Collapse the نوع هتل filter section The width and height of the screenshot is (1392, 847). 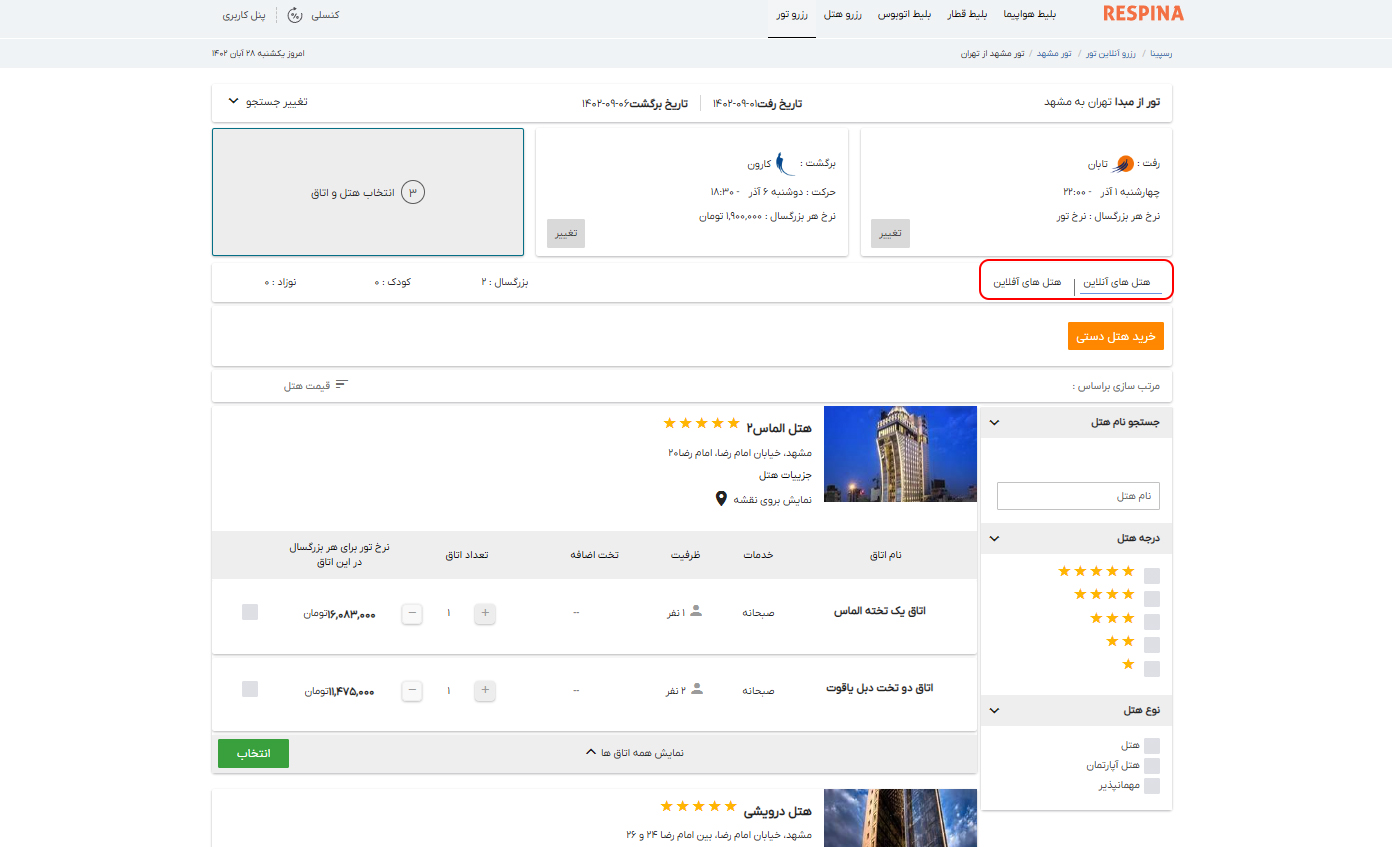[x=993, y=710]
